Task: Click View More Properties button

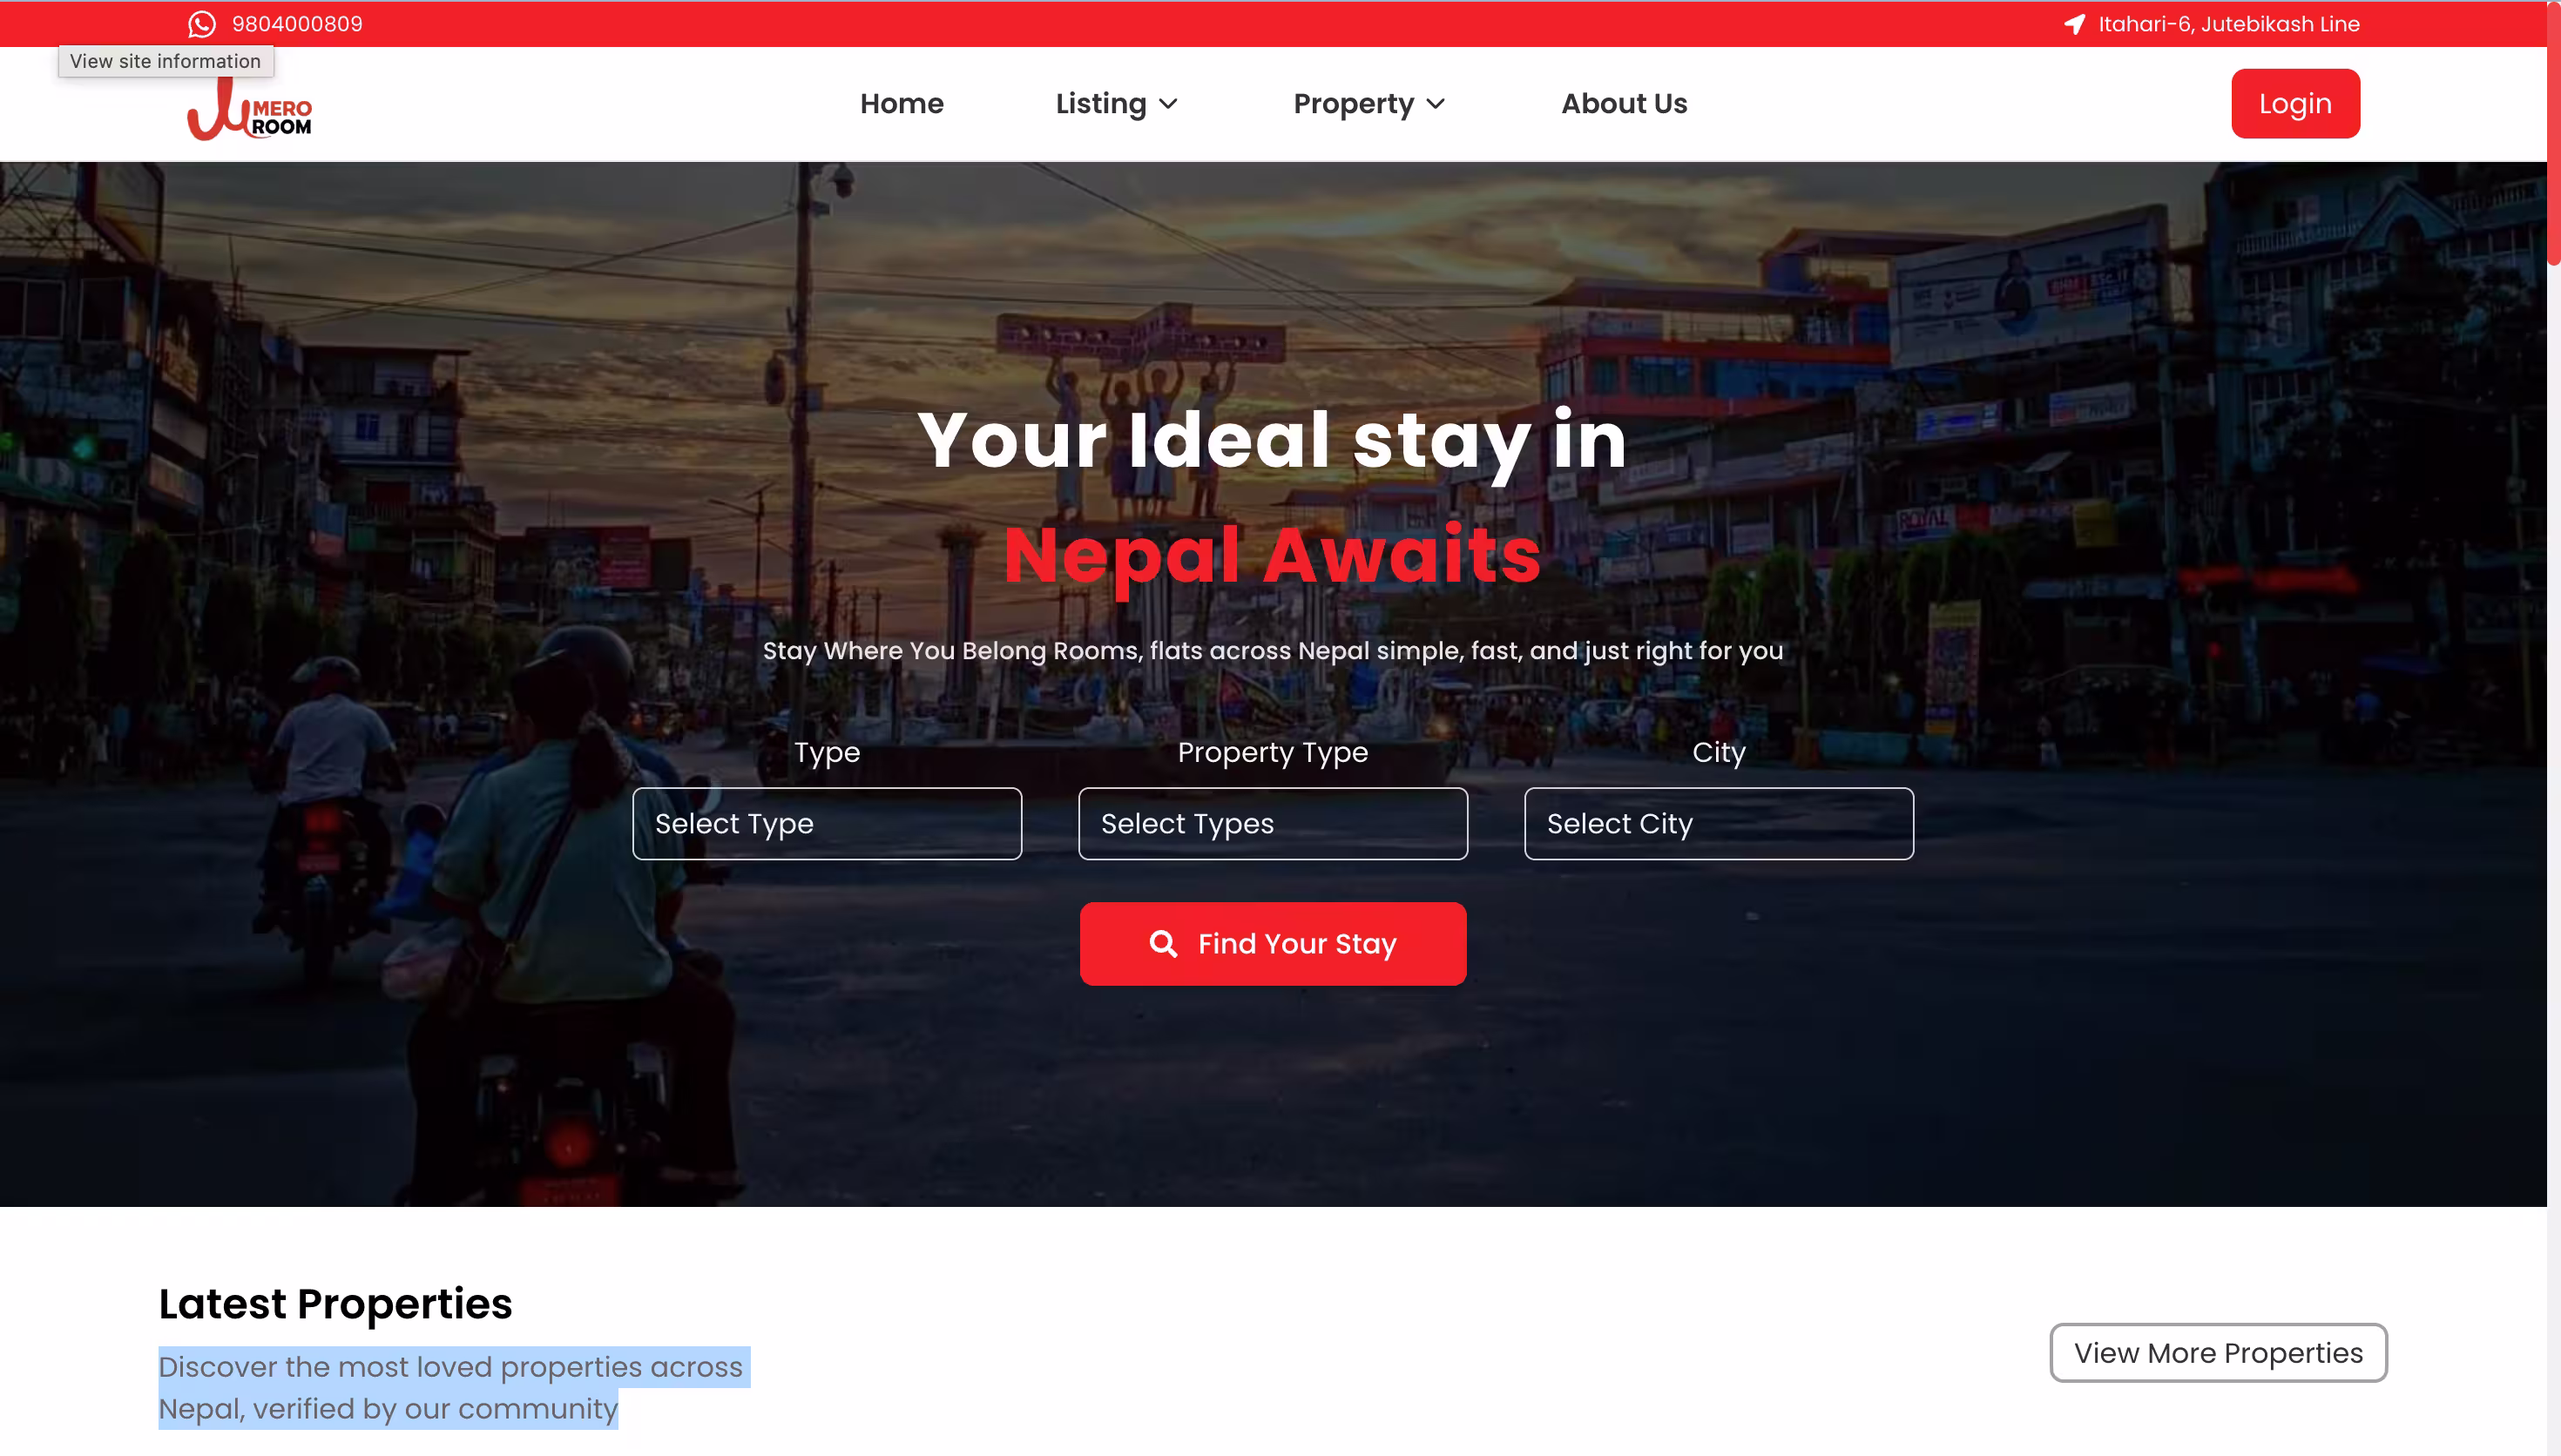Action: click(2218, 1352)
